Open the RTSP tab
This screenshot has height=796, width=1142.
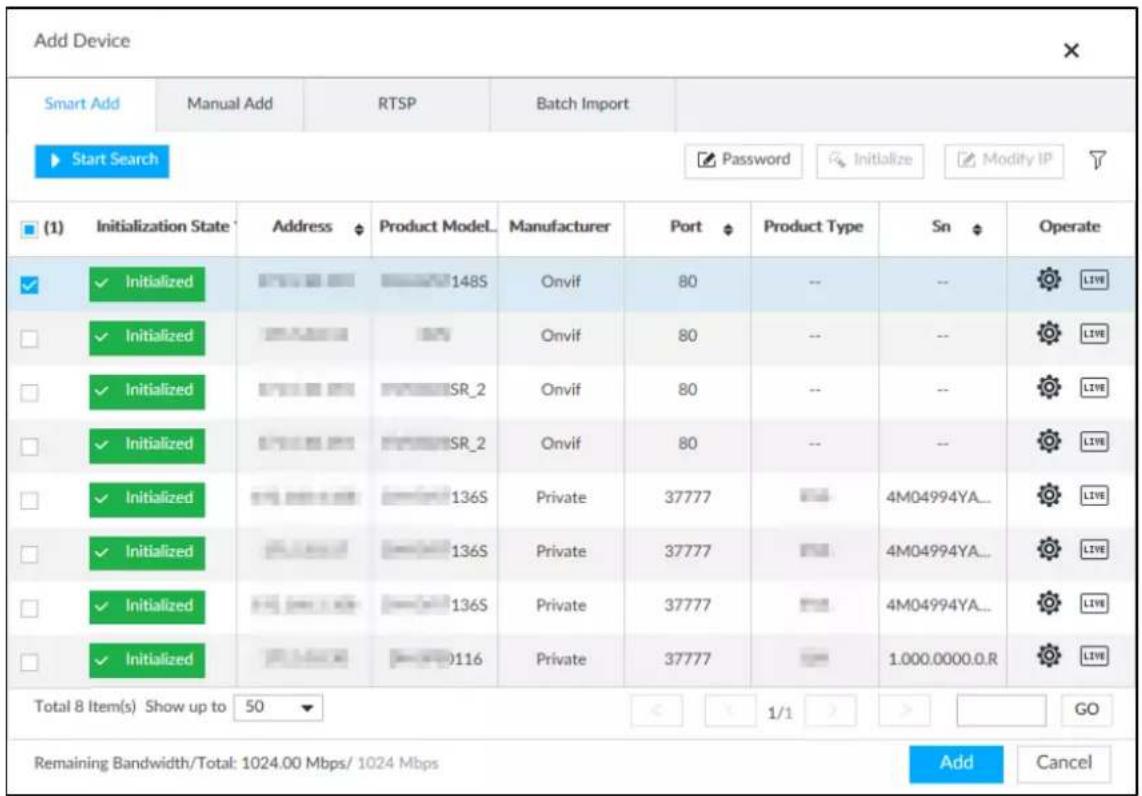click(x=397, y=103)
